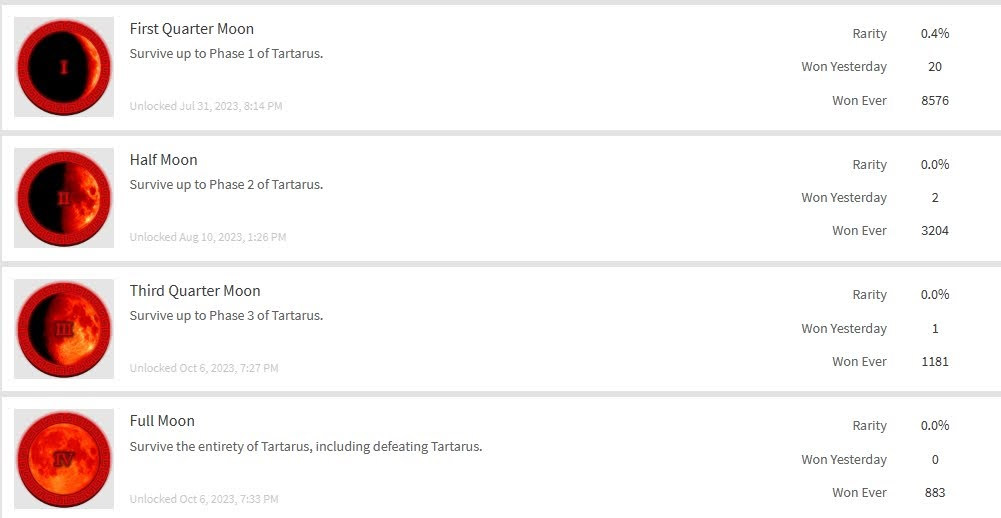
Task: Click the 'defeating Tartarus' Full Moon description
Action: 306,446
